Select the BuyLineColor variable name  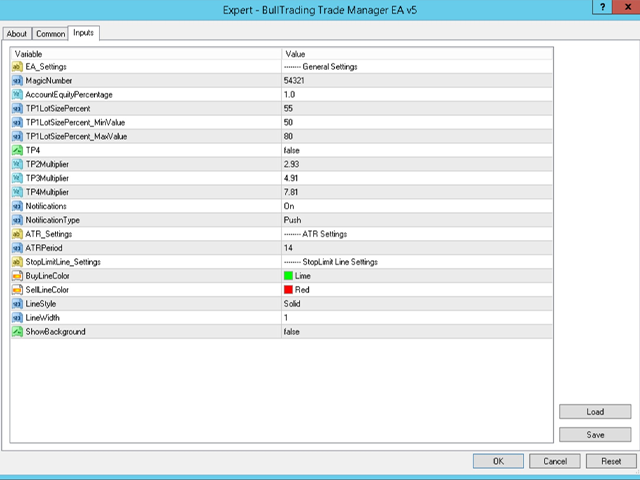[47, 276]
